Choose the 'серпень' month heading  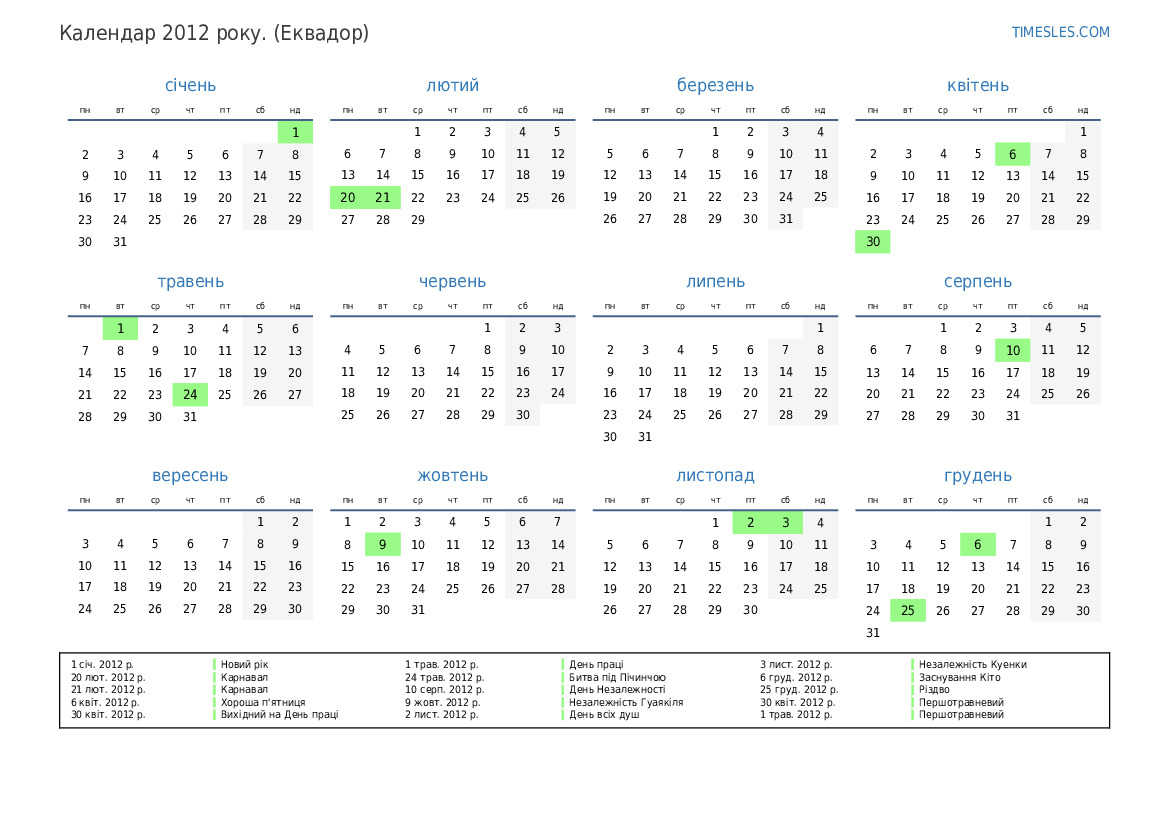977,282
